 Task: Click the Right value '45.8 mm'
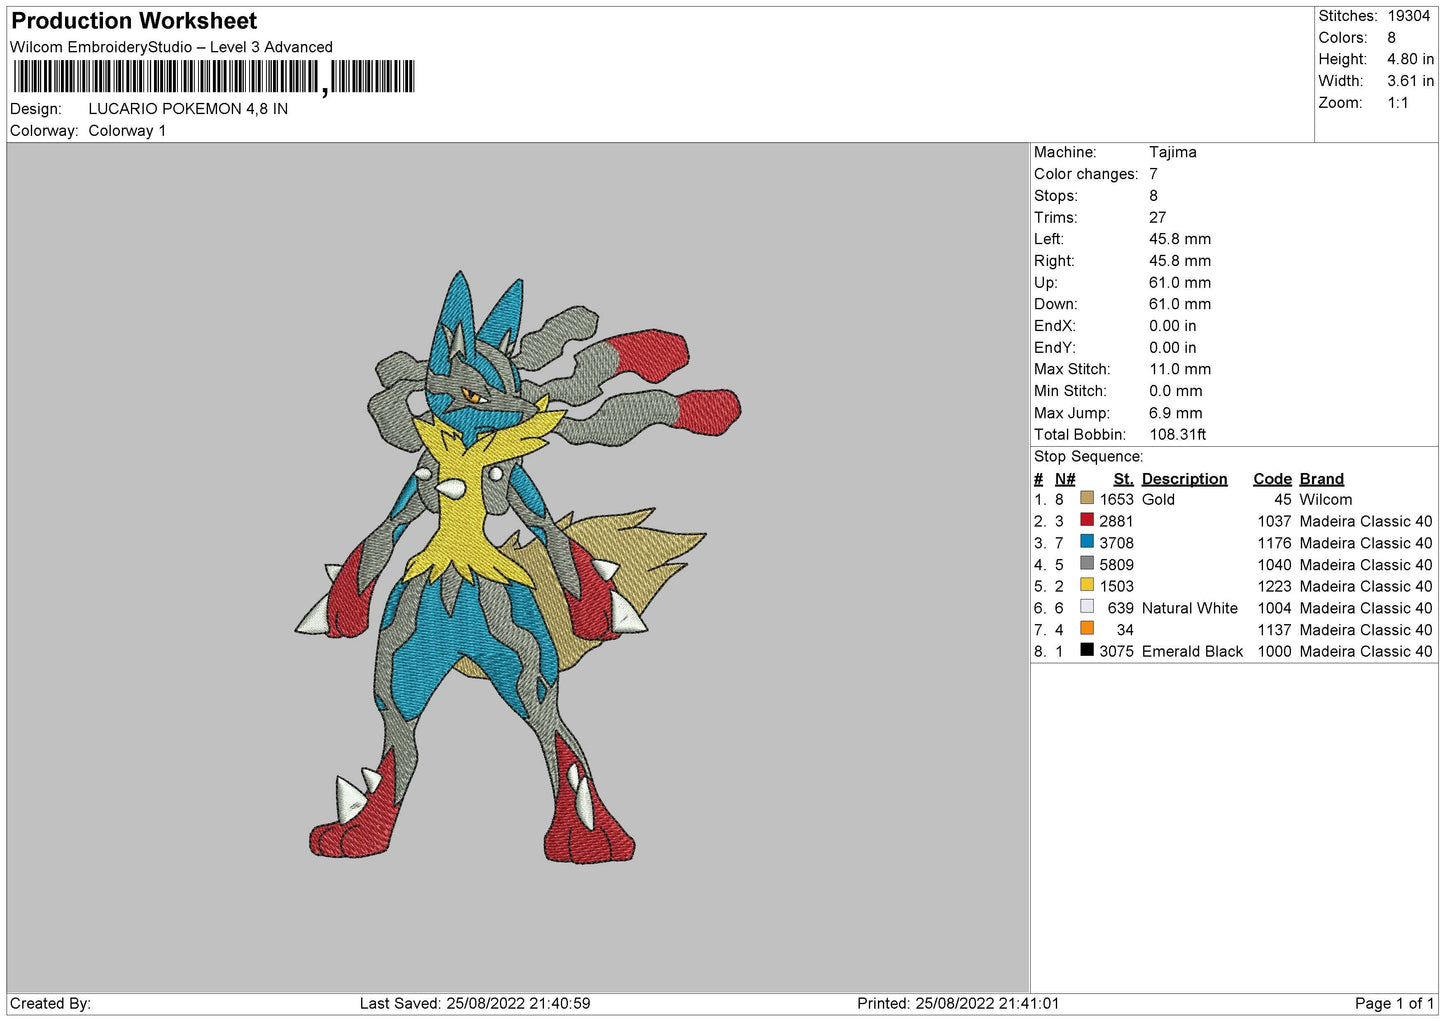[x=1180, y=261]
